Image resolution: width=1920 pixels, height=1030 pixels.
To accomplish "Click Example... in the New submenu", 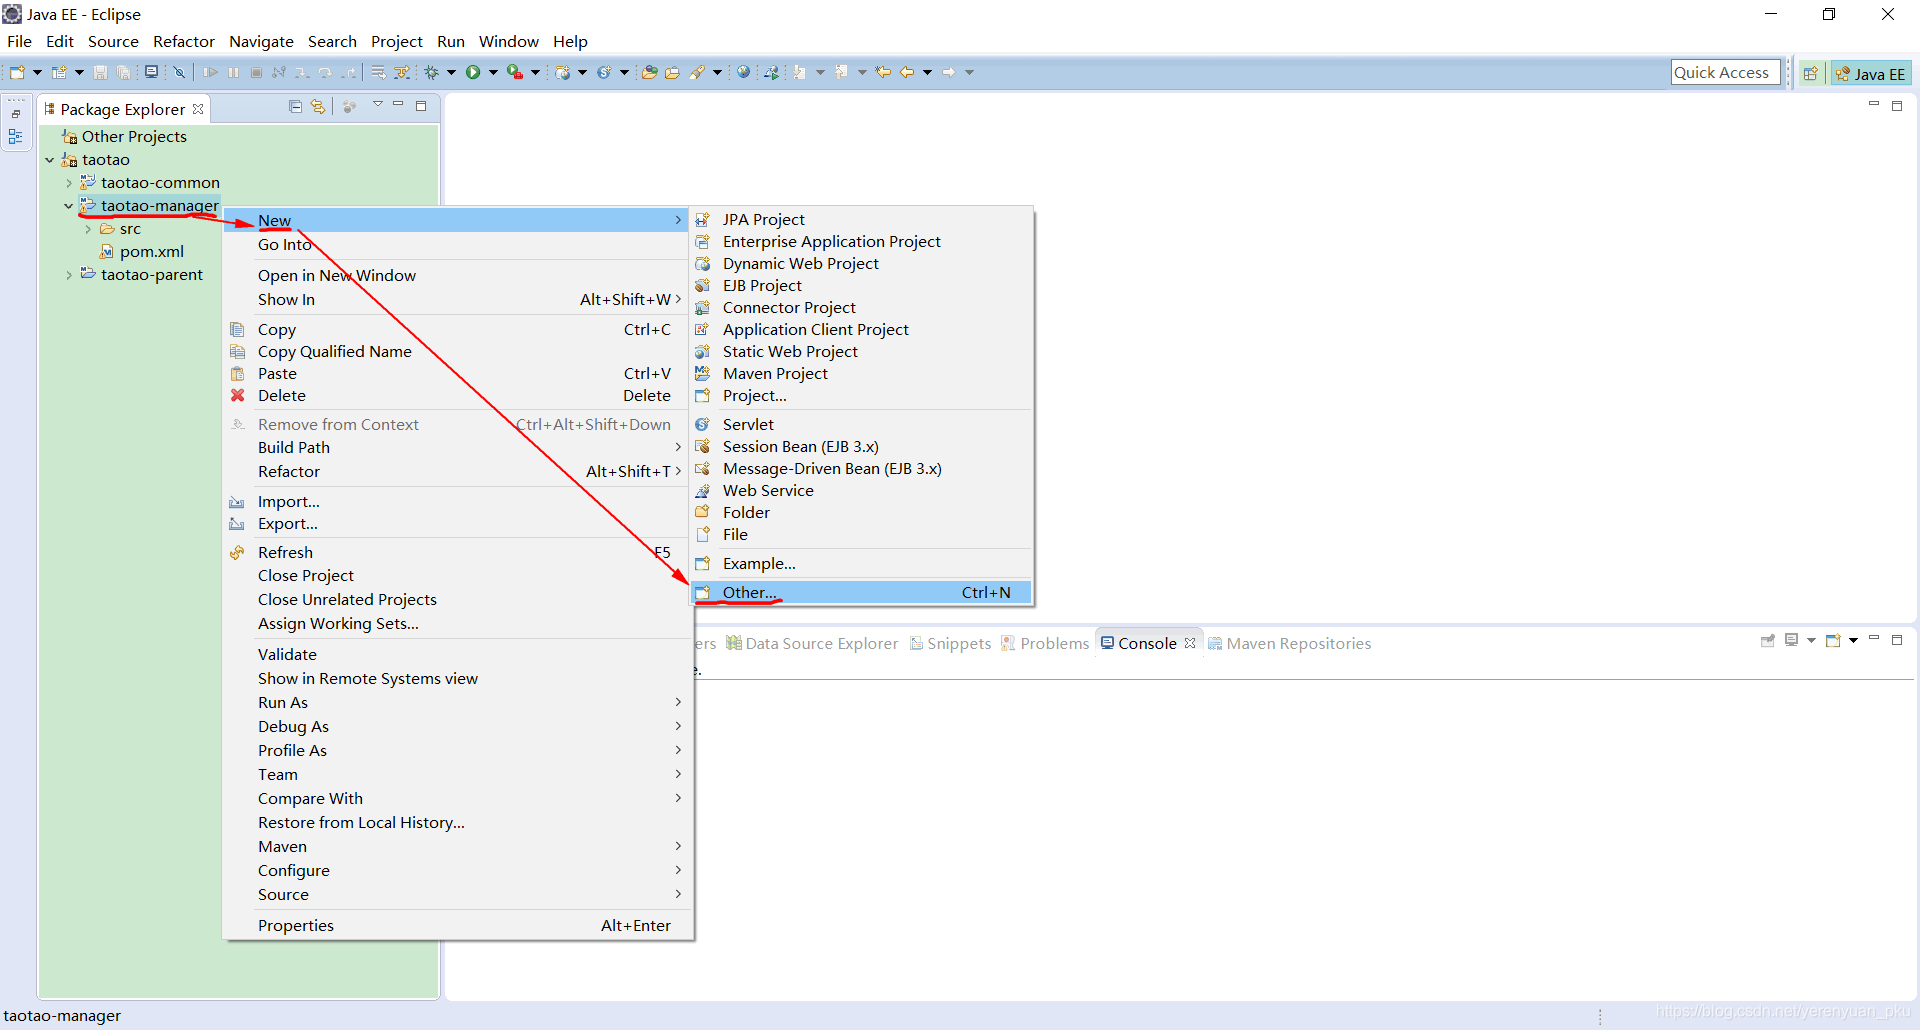I will (x=862, y=563).
